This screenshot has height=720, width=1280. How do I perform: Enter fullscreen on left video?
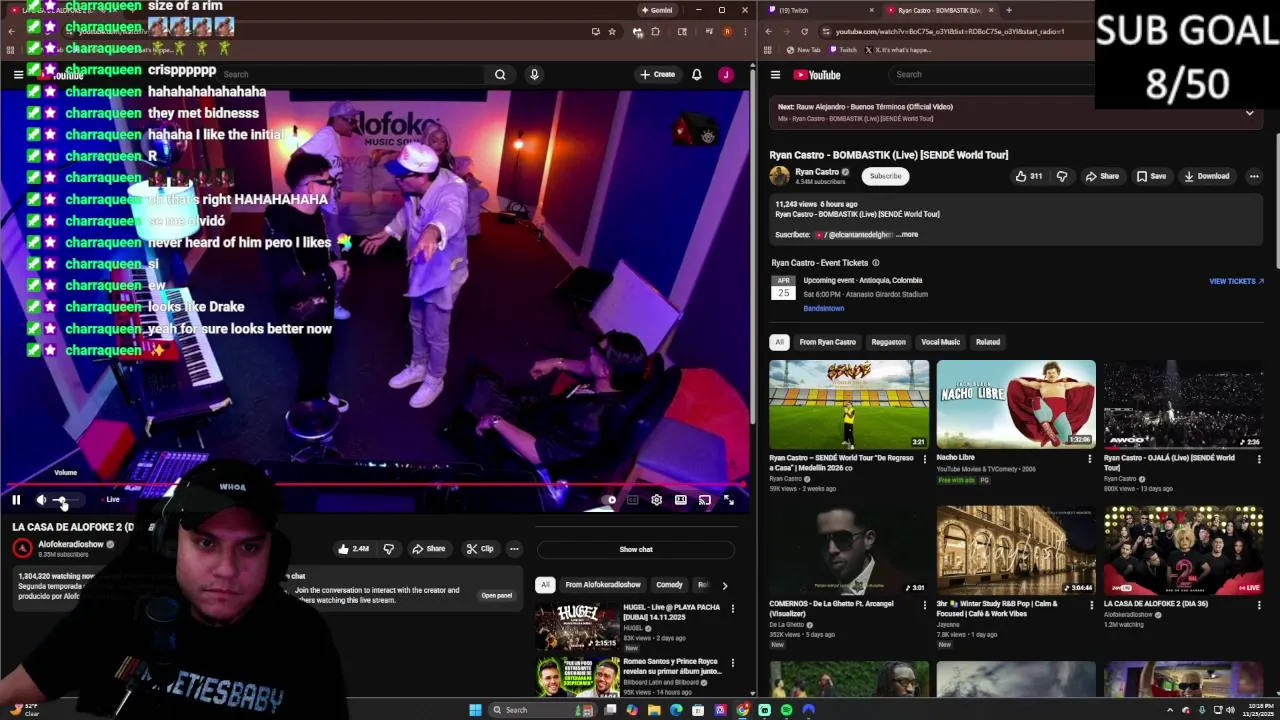[729, 500]
